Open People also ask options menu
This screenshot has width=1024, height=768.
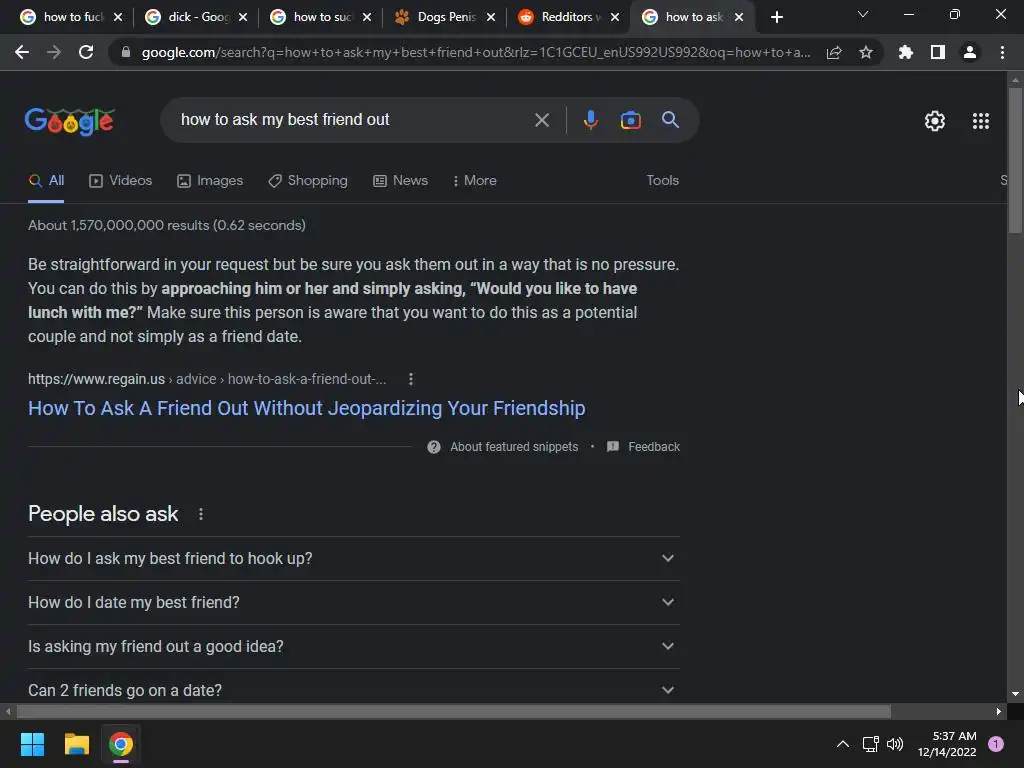(200, 514)
